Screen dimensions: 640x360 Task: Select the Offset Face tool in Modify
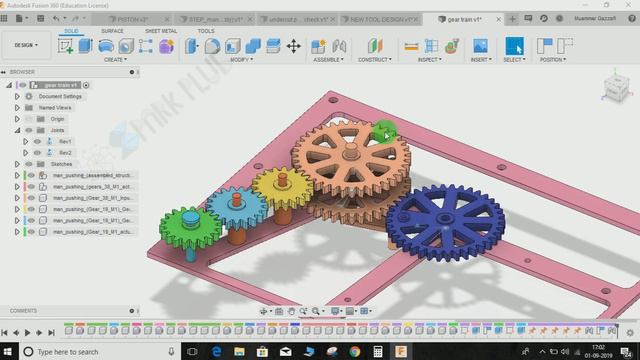[273, 46]
